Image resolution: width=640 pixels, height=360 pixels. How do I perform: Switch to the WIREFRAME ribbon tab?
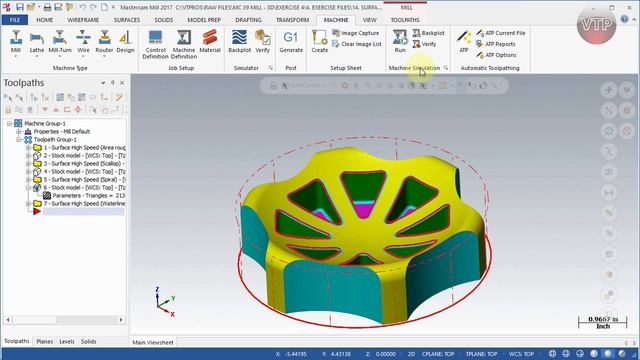tap(83, 20)
